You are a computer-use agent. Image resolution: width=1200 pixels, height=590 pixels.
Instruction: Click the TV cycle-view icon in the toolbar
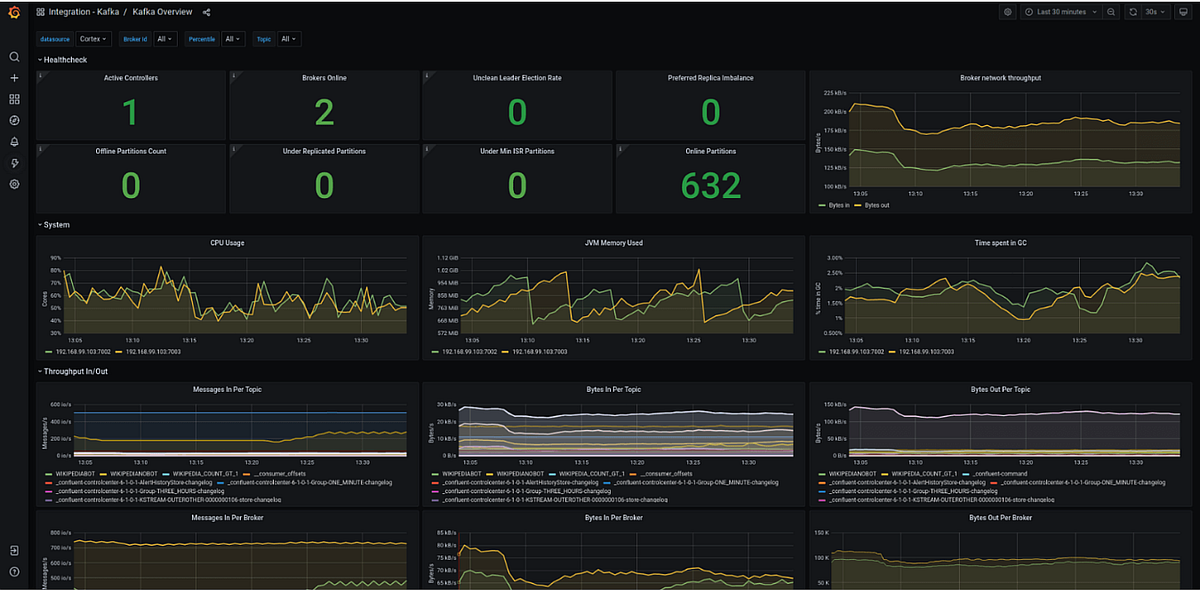[1185, 11]
